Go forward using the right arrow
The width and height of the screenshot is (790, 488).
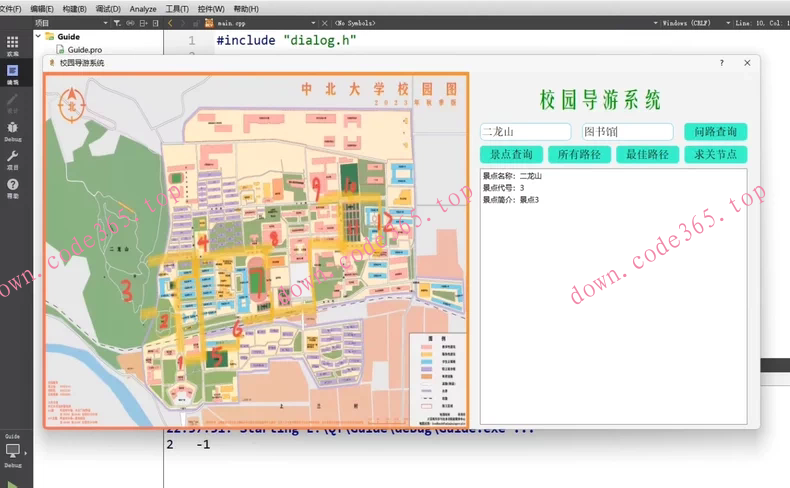[183, 23]
